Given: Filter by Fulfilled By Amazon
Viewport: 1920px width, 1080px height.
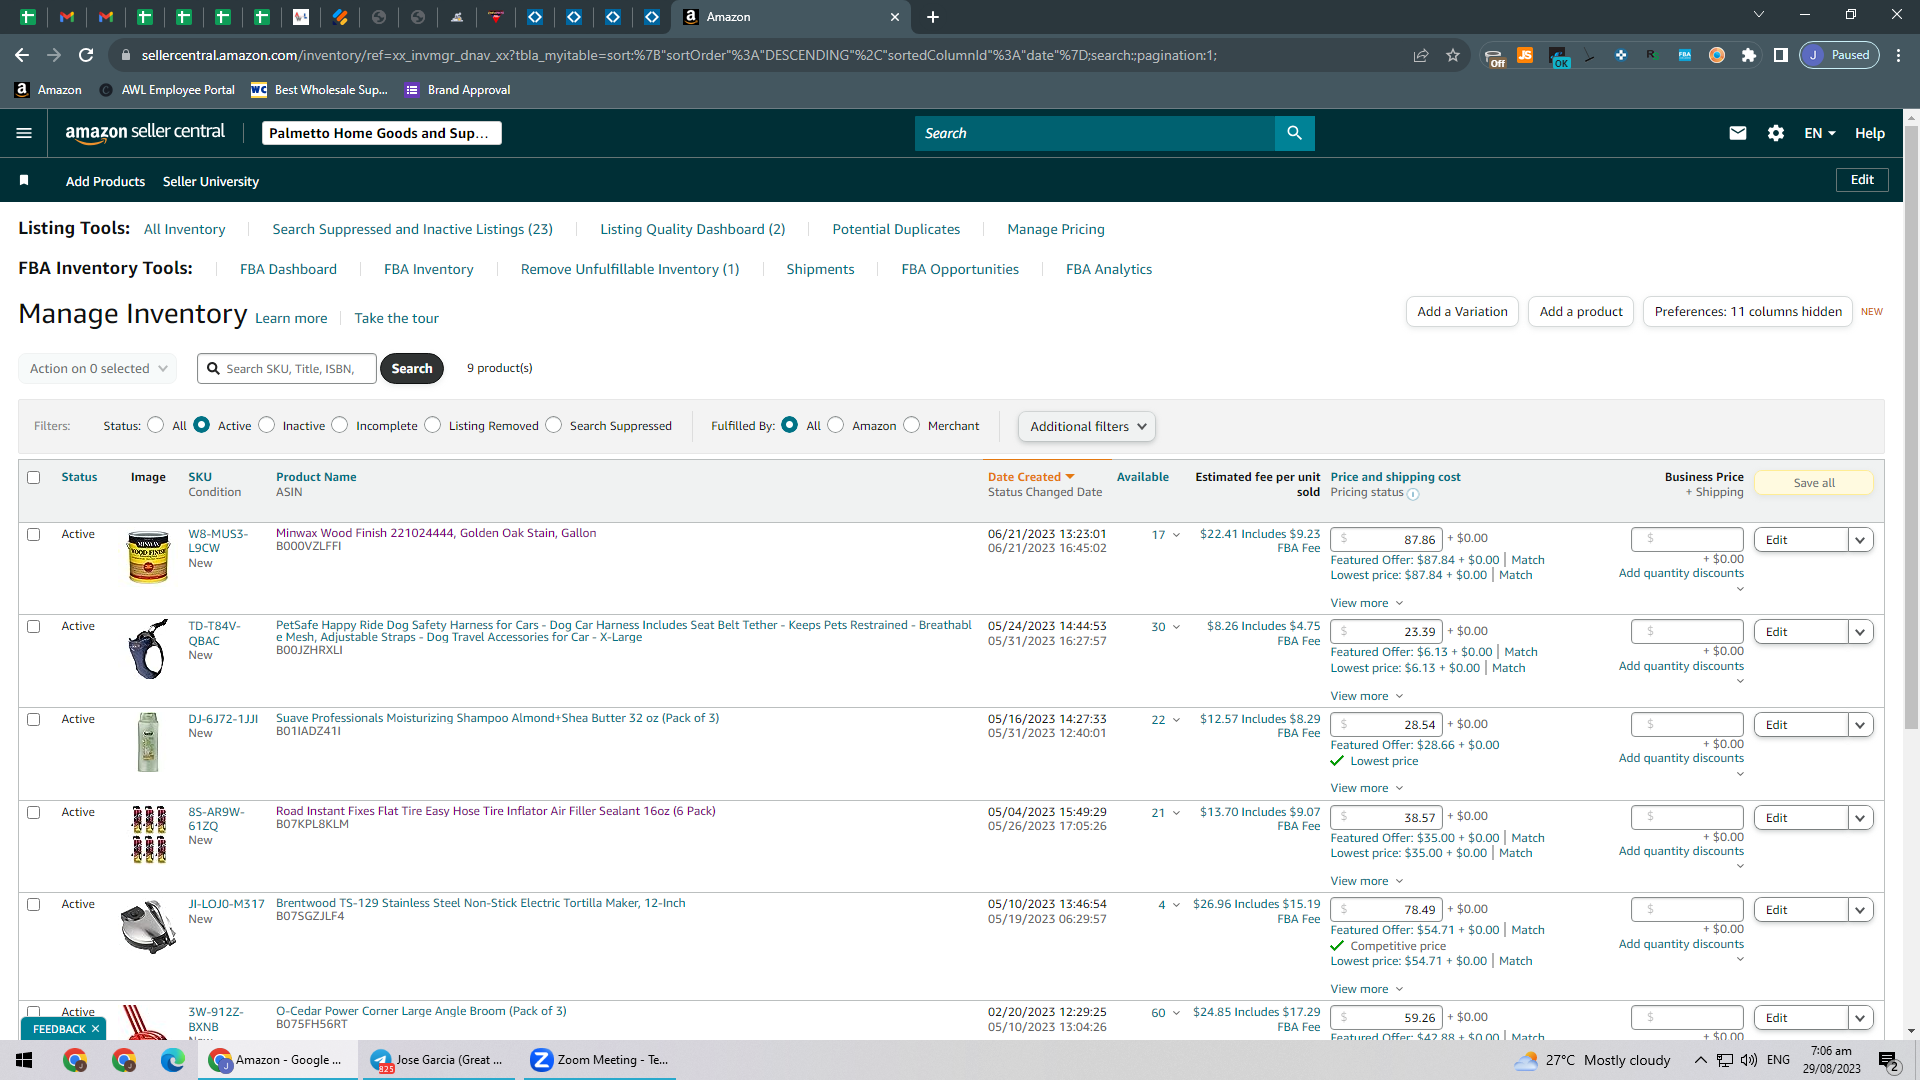Looking at the screenshot, I should [836, 425].
